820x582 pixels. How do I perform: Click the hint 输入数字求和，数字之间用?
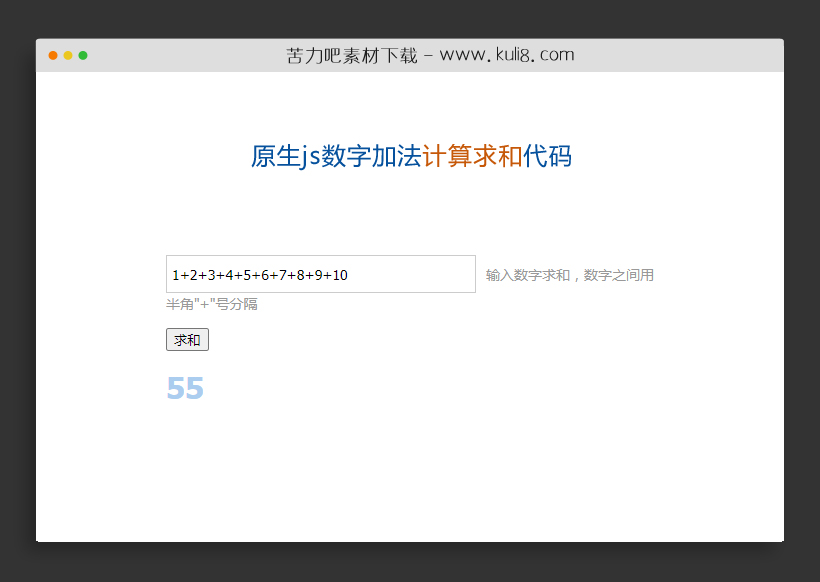click(x=570, y=274)
